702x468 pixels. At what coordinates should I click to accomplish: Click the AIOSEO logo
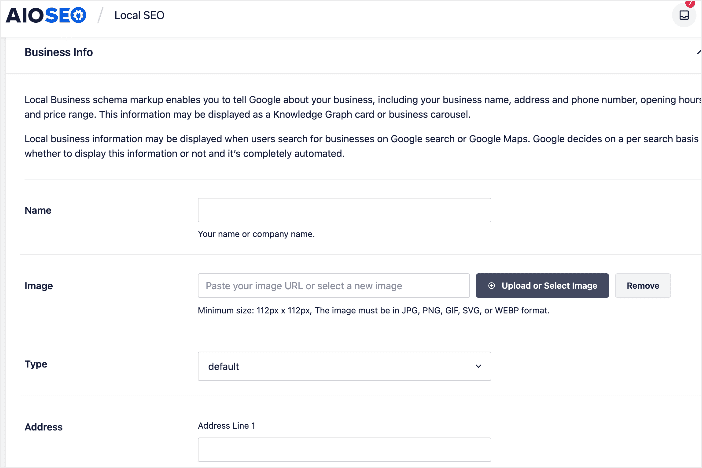46,16
